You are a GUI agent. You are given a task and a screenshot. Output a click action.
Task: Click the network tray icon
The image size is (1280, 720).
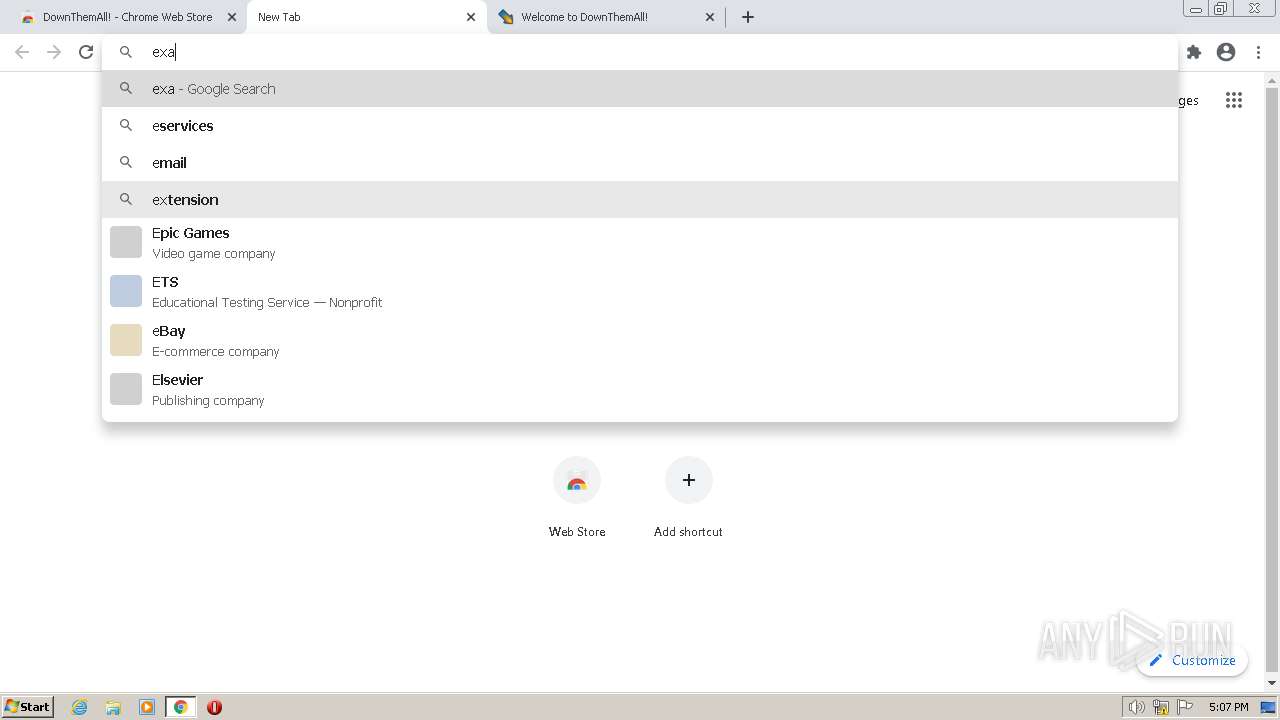[1161, 707]
